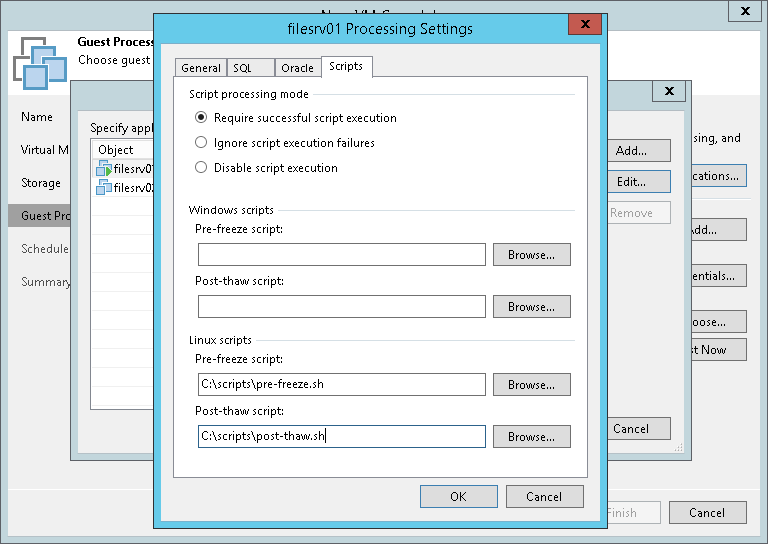768x544 pixels.
Task: Confirm Processing Settings with OK
Action: click(458, 496)
